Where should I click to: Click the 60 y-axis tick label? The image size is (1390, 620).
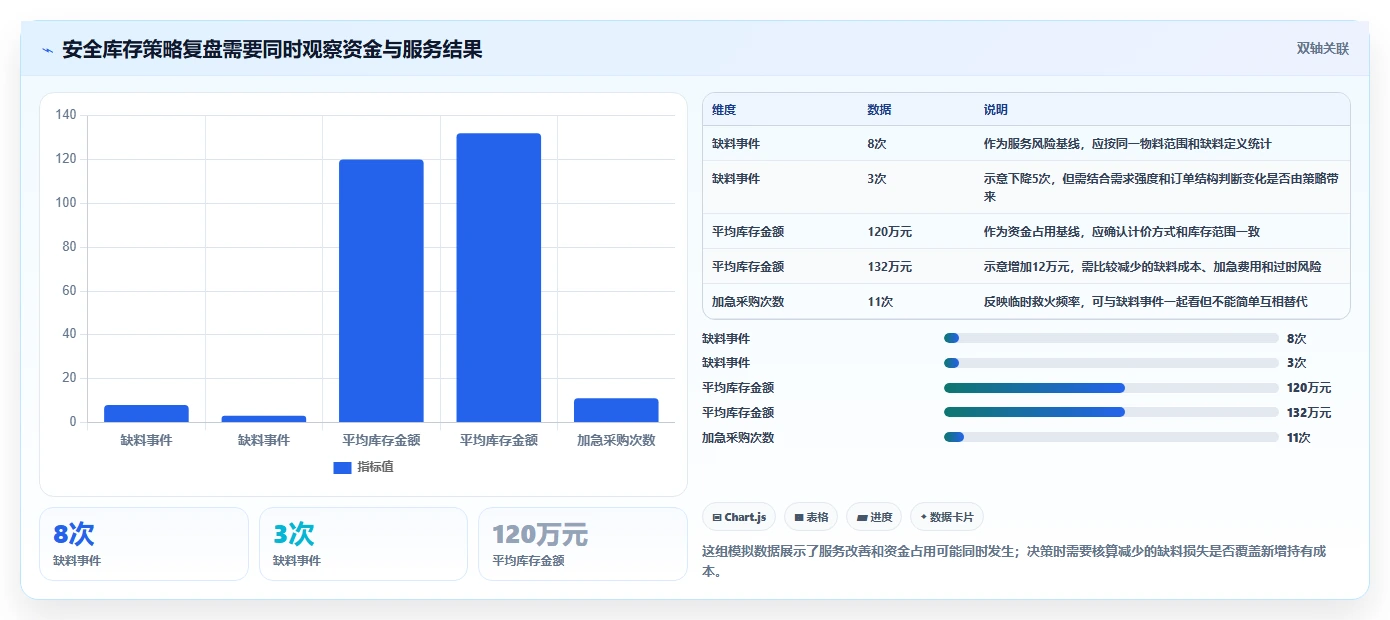click(69, 291)
